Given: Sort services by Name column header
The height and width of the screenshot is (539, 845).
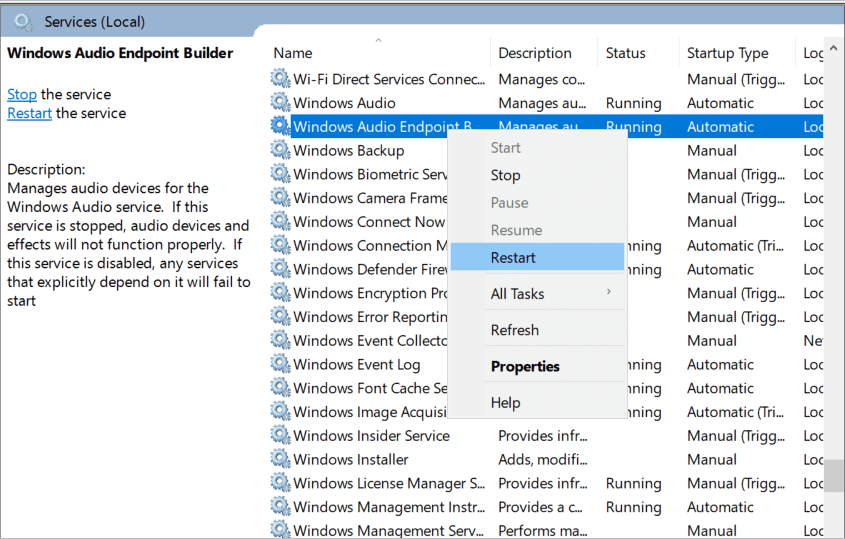Looking at the screenshot, I should point(379,53).
